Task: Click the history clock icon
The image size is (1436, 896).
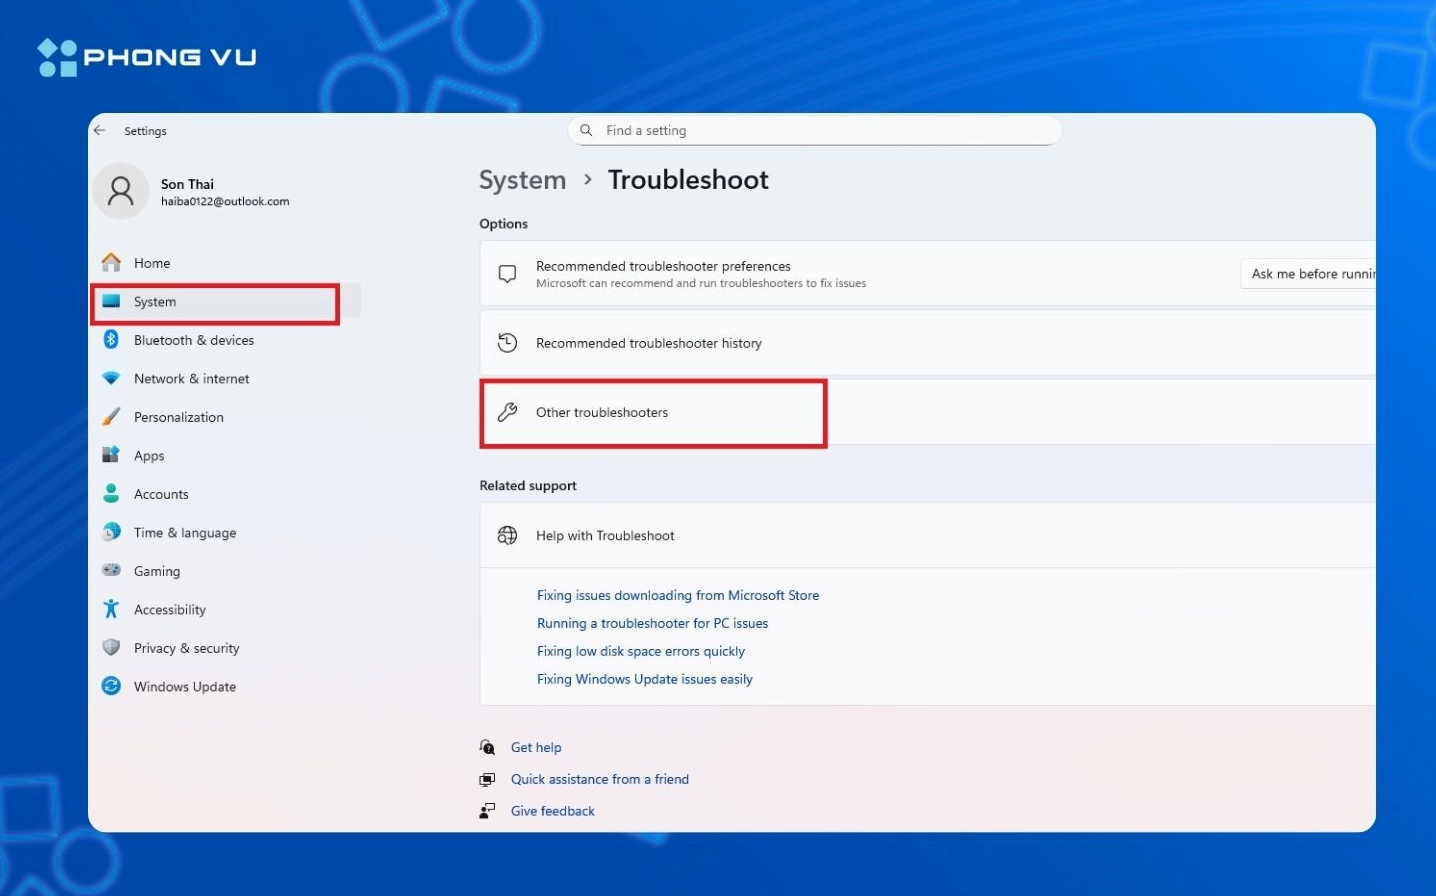Action: 508,343
